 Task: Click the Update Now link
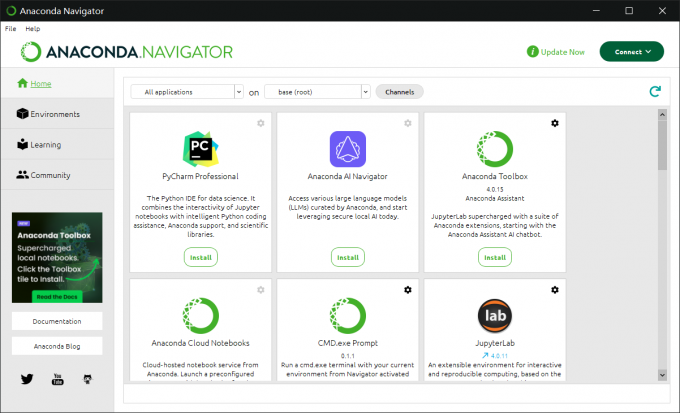(x=562, y=52)
